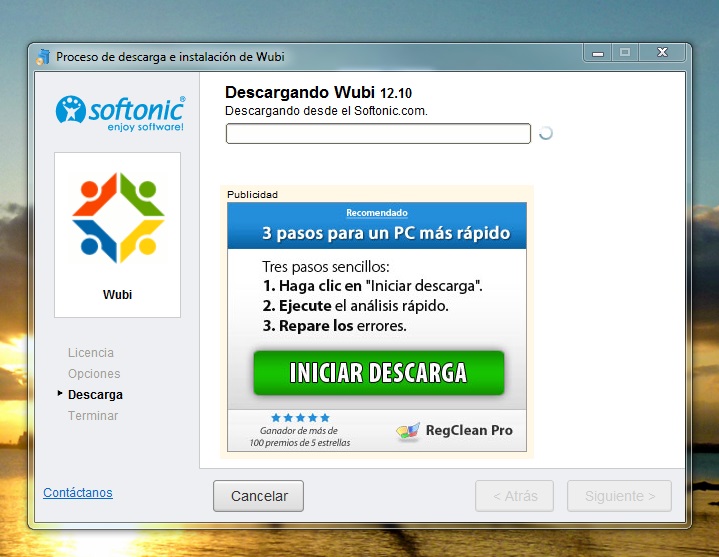Image resolution: width=719 pixels, height=557 pixels.
Task: Select the Opciones step
Action: 94,374
